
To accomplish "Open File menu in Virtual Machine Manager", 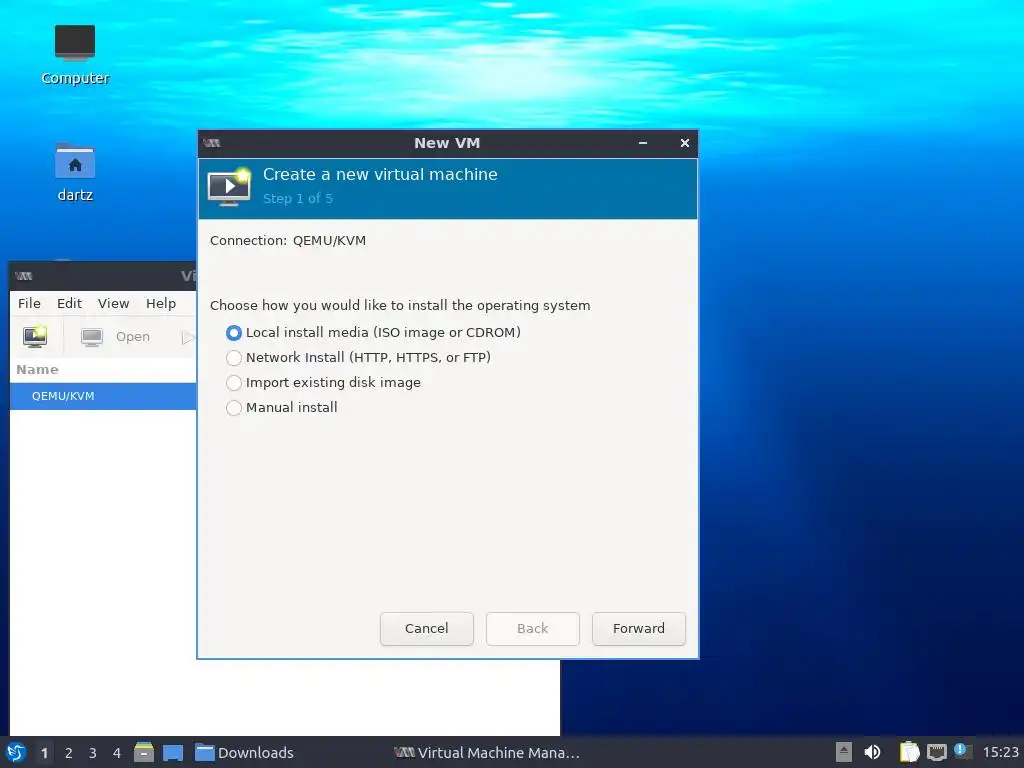I will pos(29,303).
